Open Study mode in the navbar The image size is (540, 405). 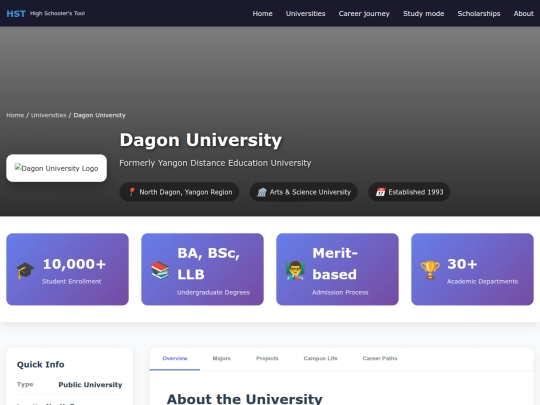(x=424, y=13)
